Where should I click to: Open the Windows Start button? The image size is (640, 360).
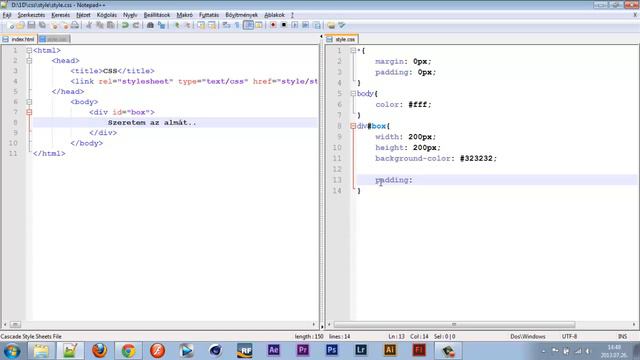tap(12, 351)
